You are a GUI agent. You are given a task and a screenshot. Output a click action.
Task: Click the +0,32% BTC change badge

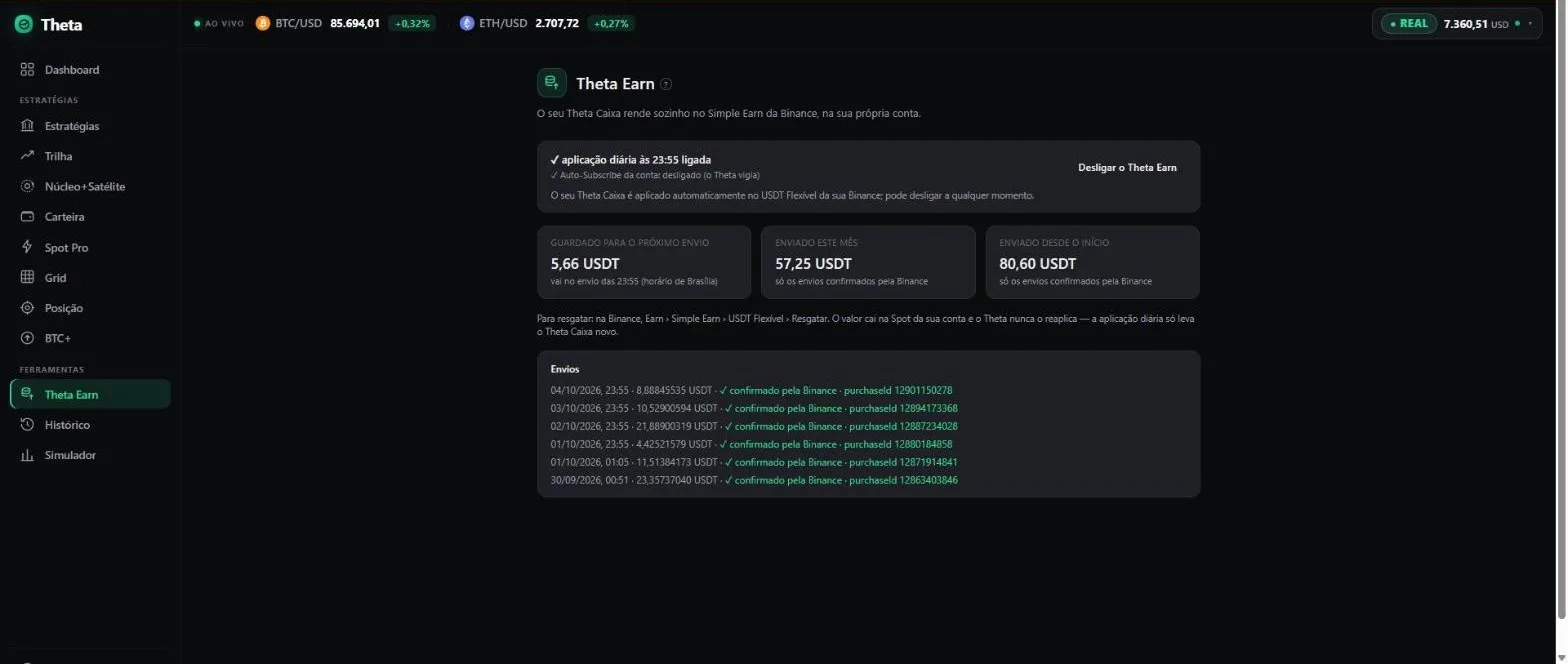[x=412, y=23]
